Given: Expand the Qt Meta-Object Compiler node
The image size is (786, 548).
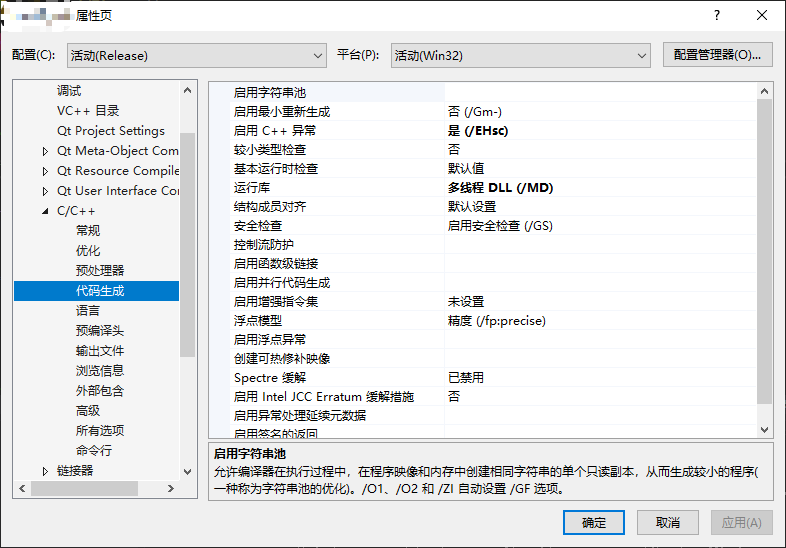Looking at the screenshot, I should click(x=45, y=151).
